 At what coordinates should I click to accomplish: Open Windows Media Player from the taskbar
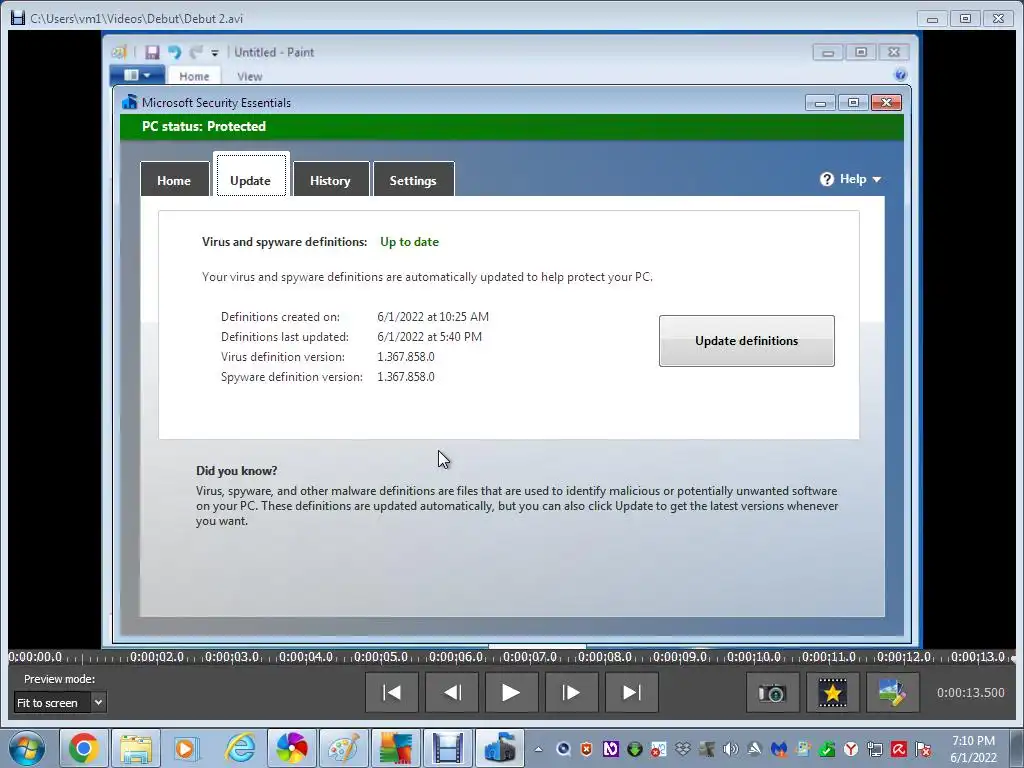[x=187, y=748]
